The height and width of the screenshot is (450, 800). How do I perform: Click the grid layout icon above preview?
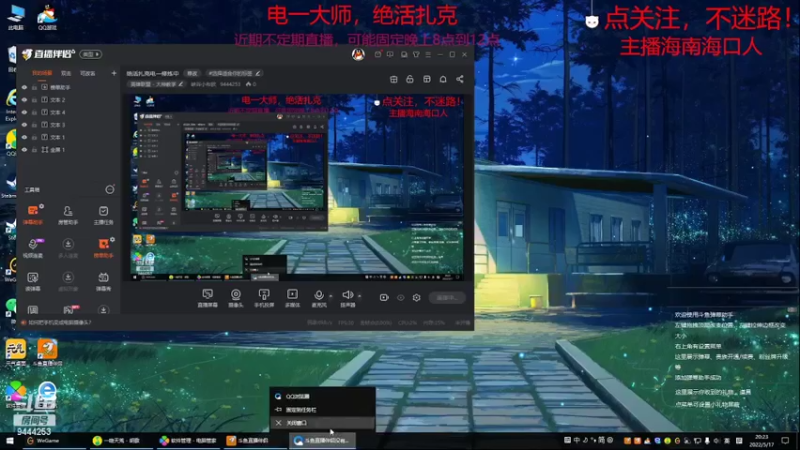click(393, 79)
